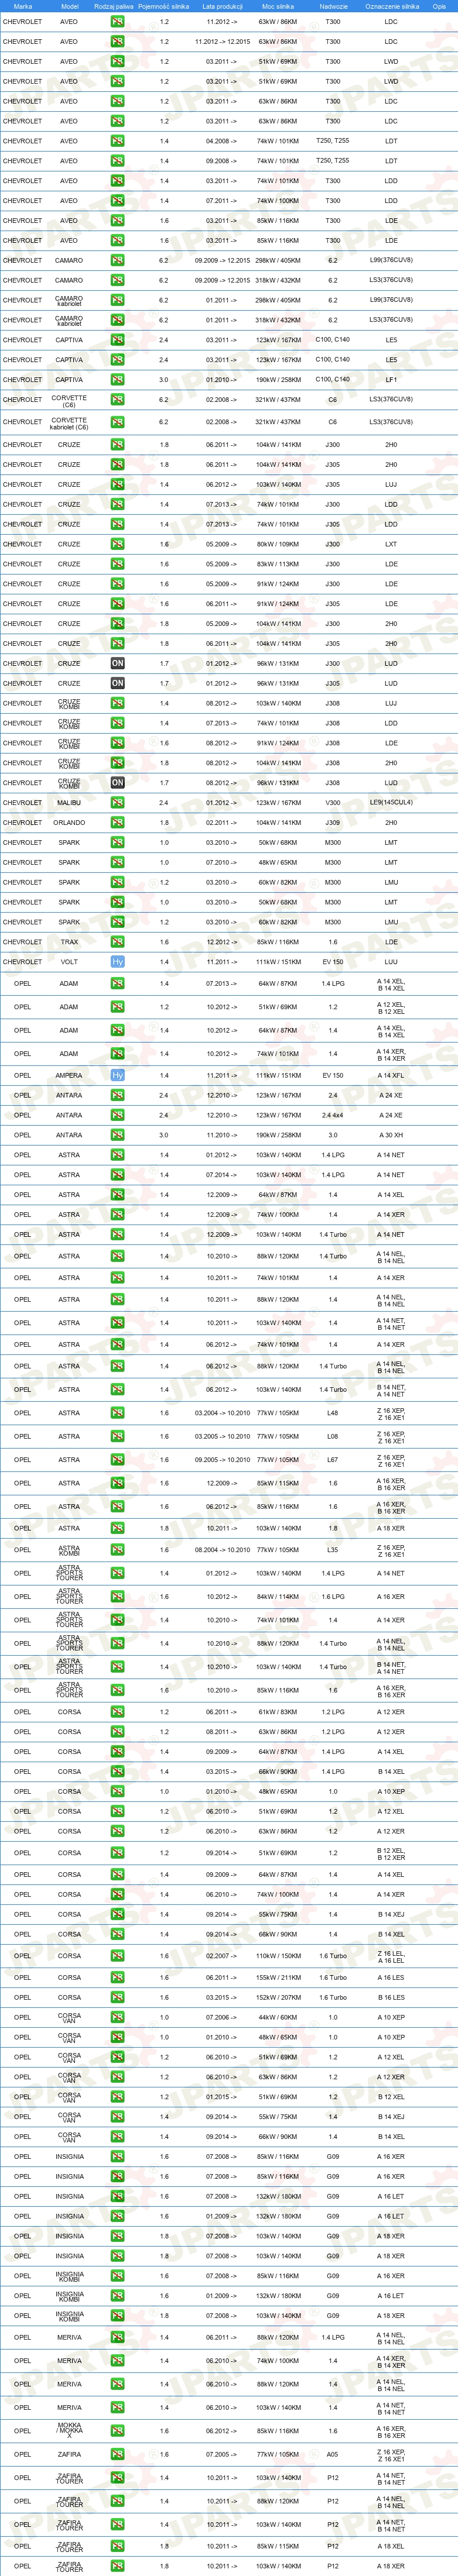Screen dimensions: 458x2576
Task: Click the ON diesel icon in CRUZE KOMBI 1.7 row
Action: click(117, 783)
